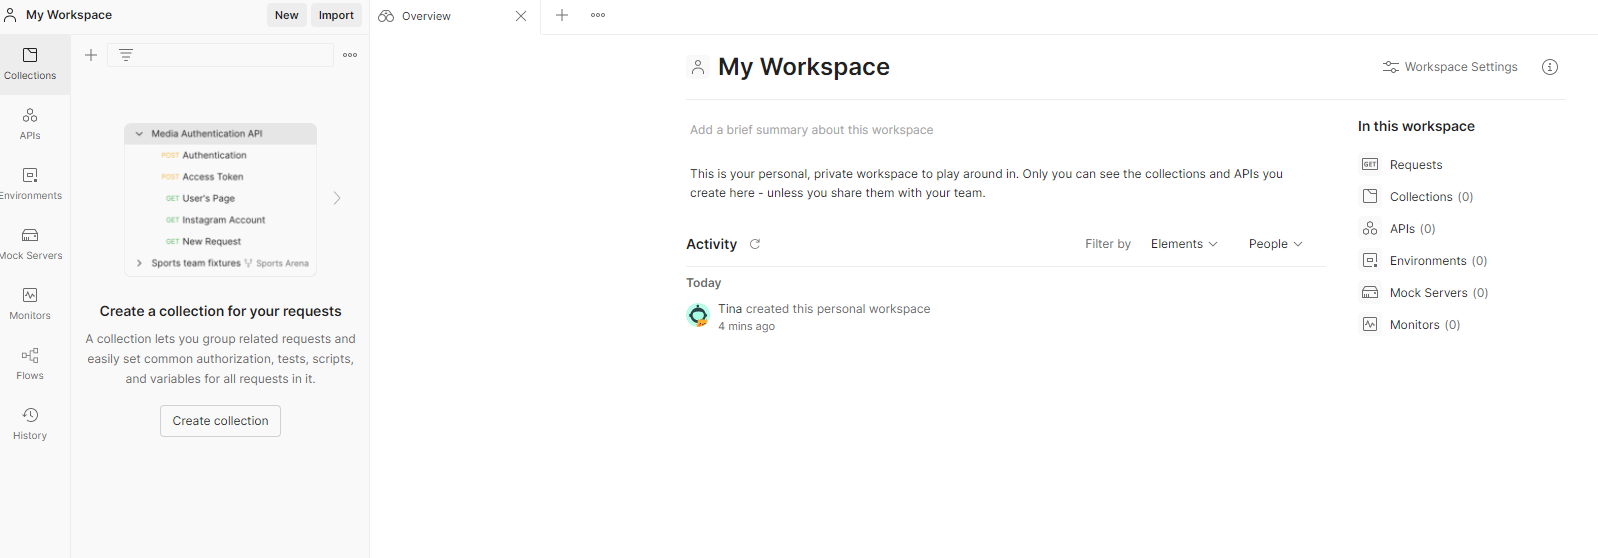Click the plus icon to add collection
Screen dimensions: 1598x558
click(91, 55)
